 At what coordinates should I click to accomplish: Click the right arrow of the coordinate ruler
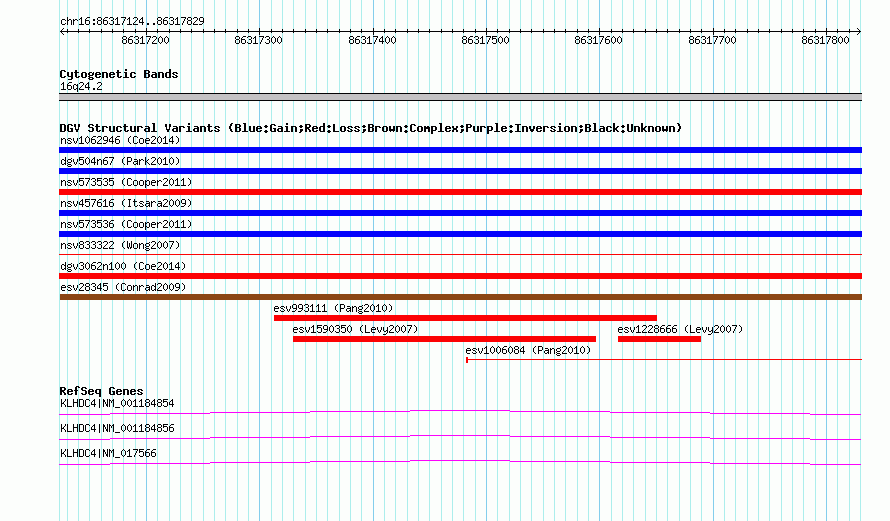(x=859, y=32)
